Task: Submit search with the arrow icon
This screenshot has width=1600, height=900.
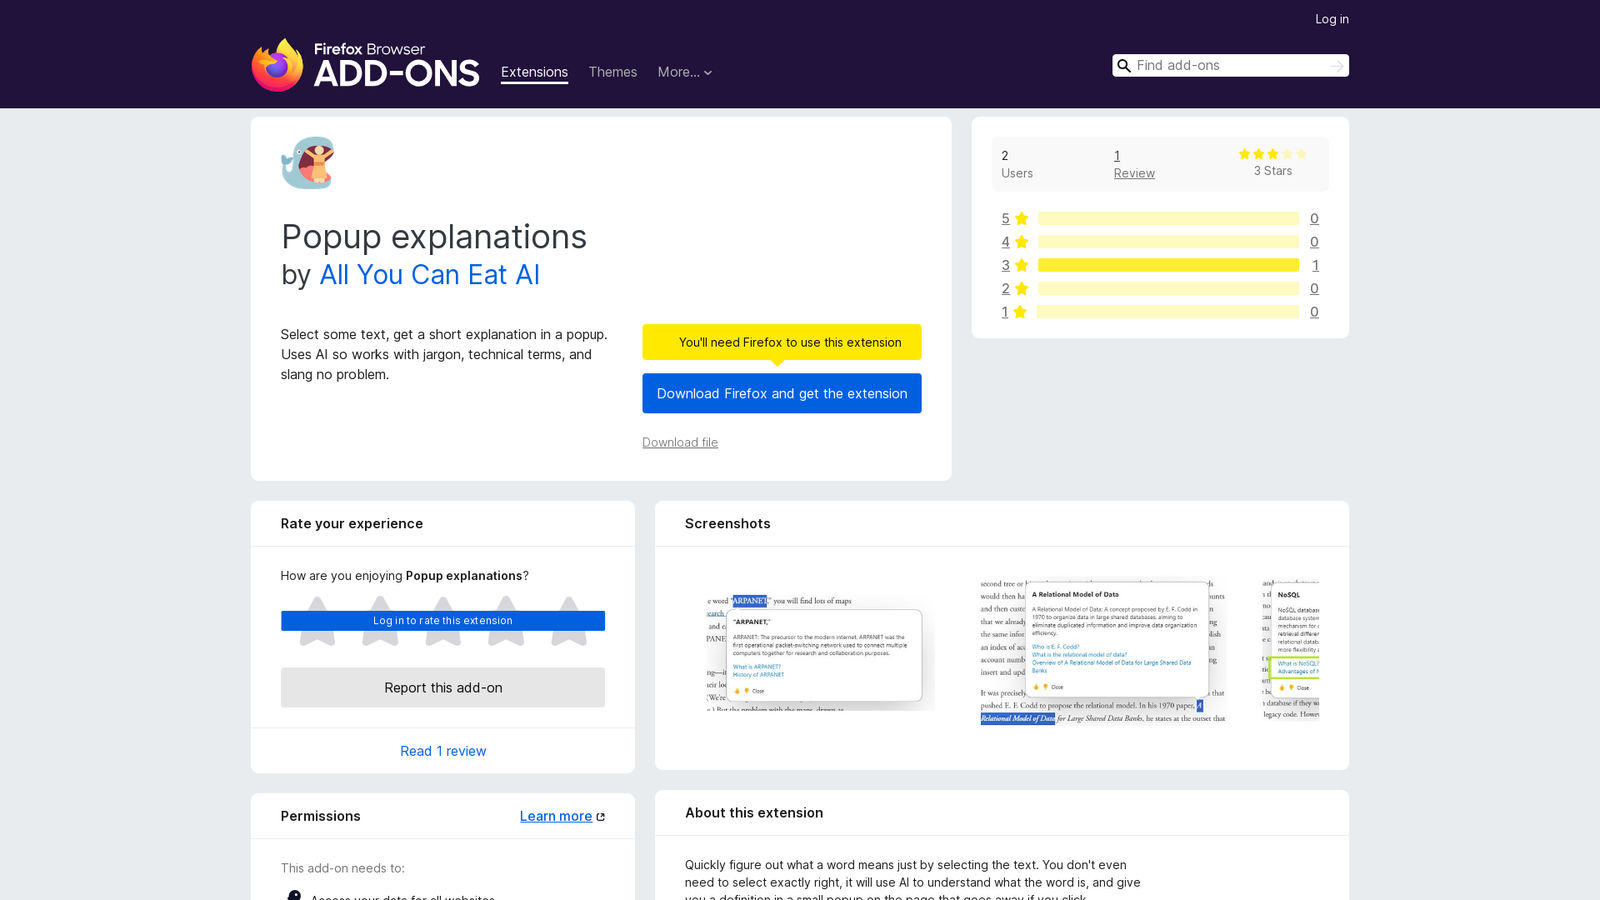Action: coord(1337,66)
